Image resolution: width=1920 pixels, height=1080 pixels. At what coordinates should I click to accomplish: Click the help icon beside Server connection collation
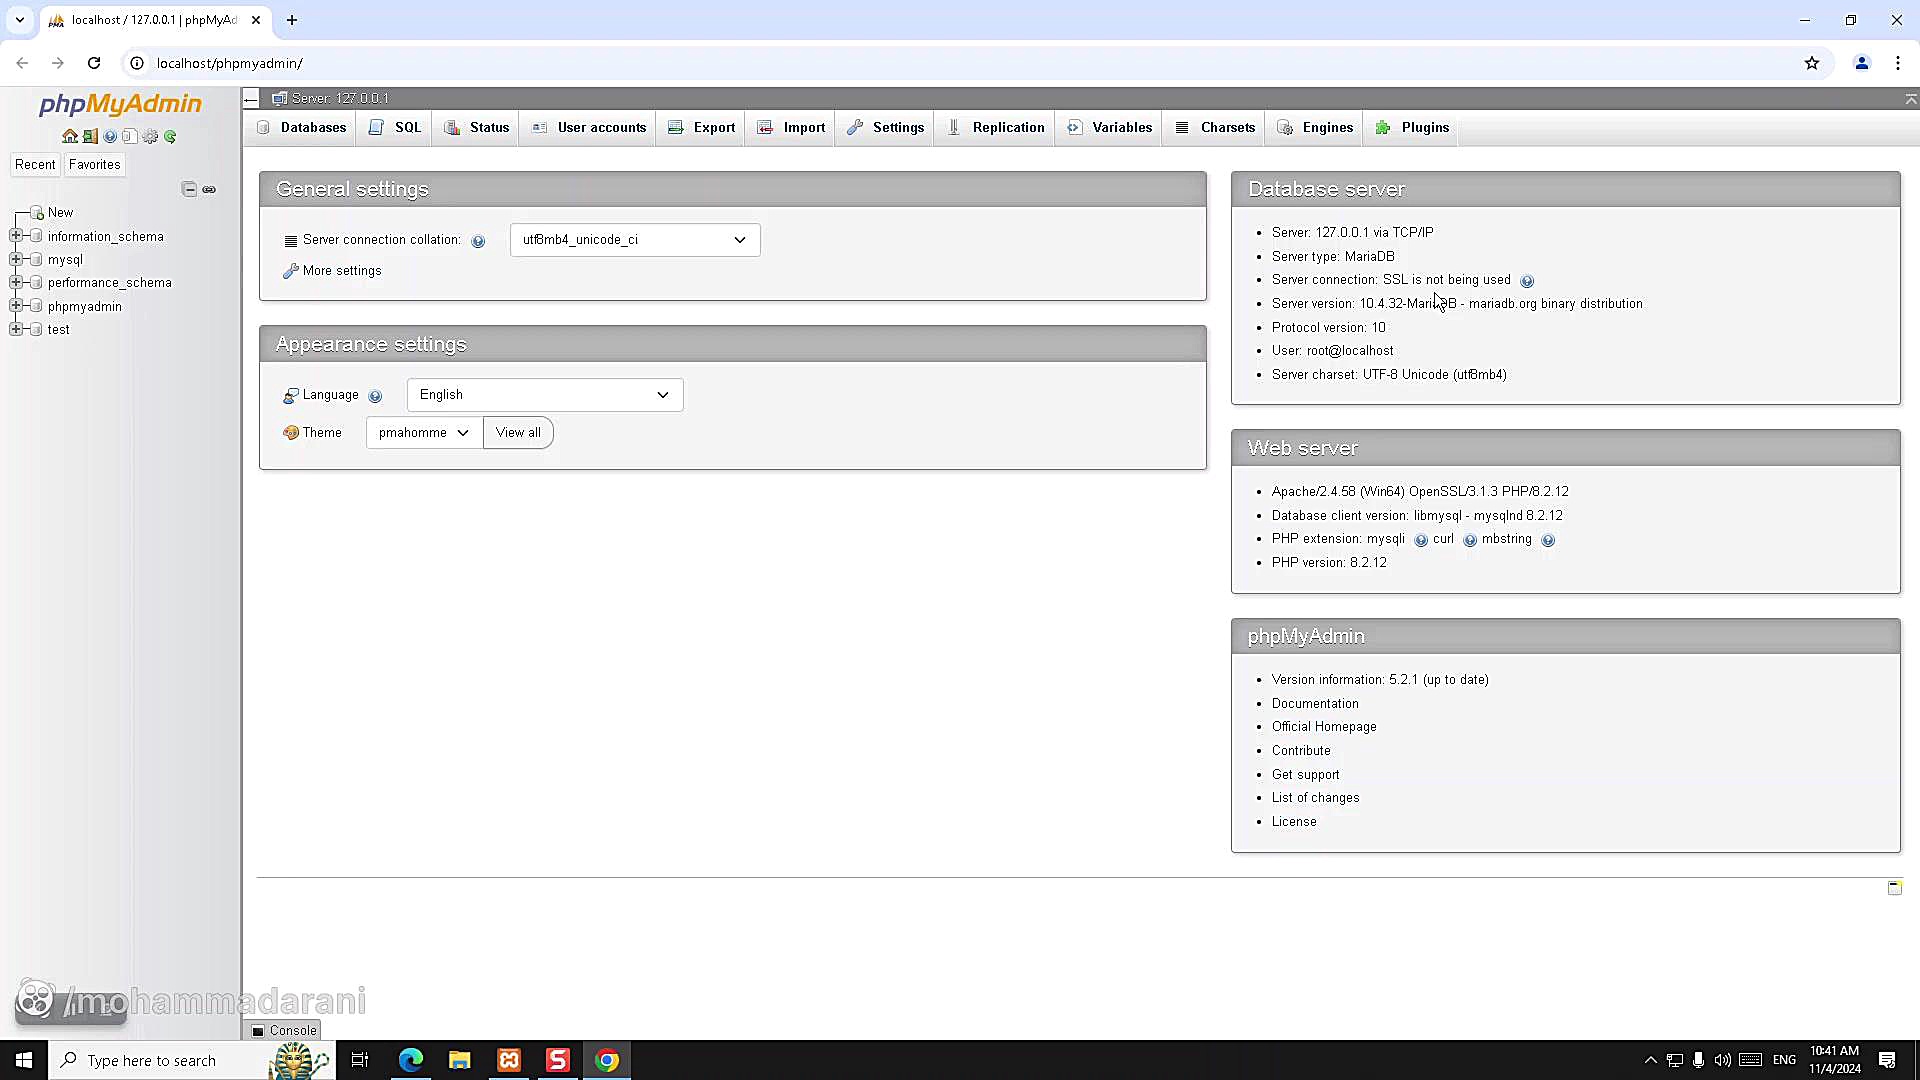tap(478, 241)
